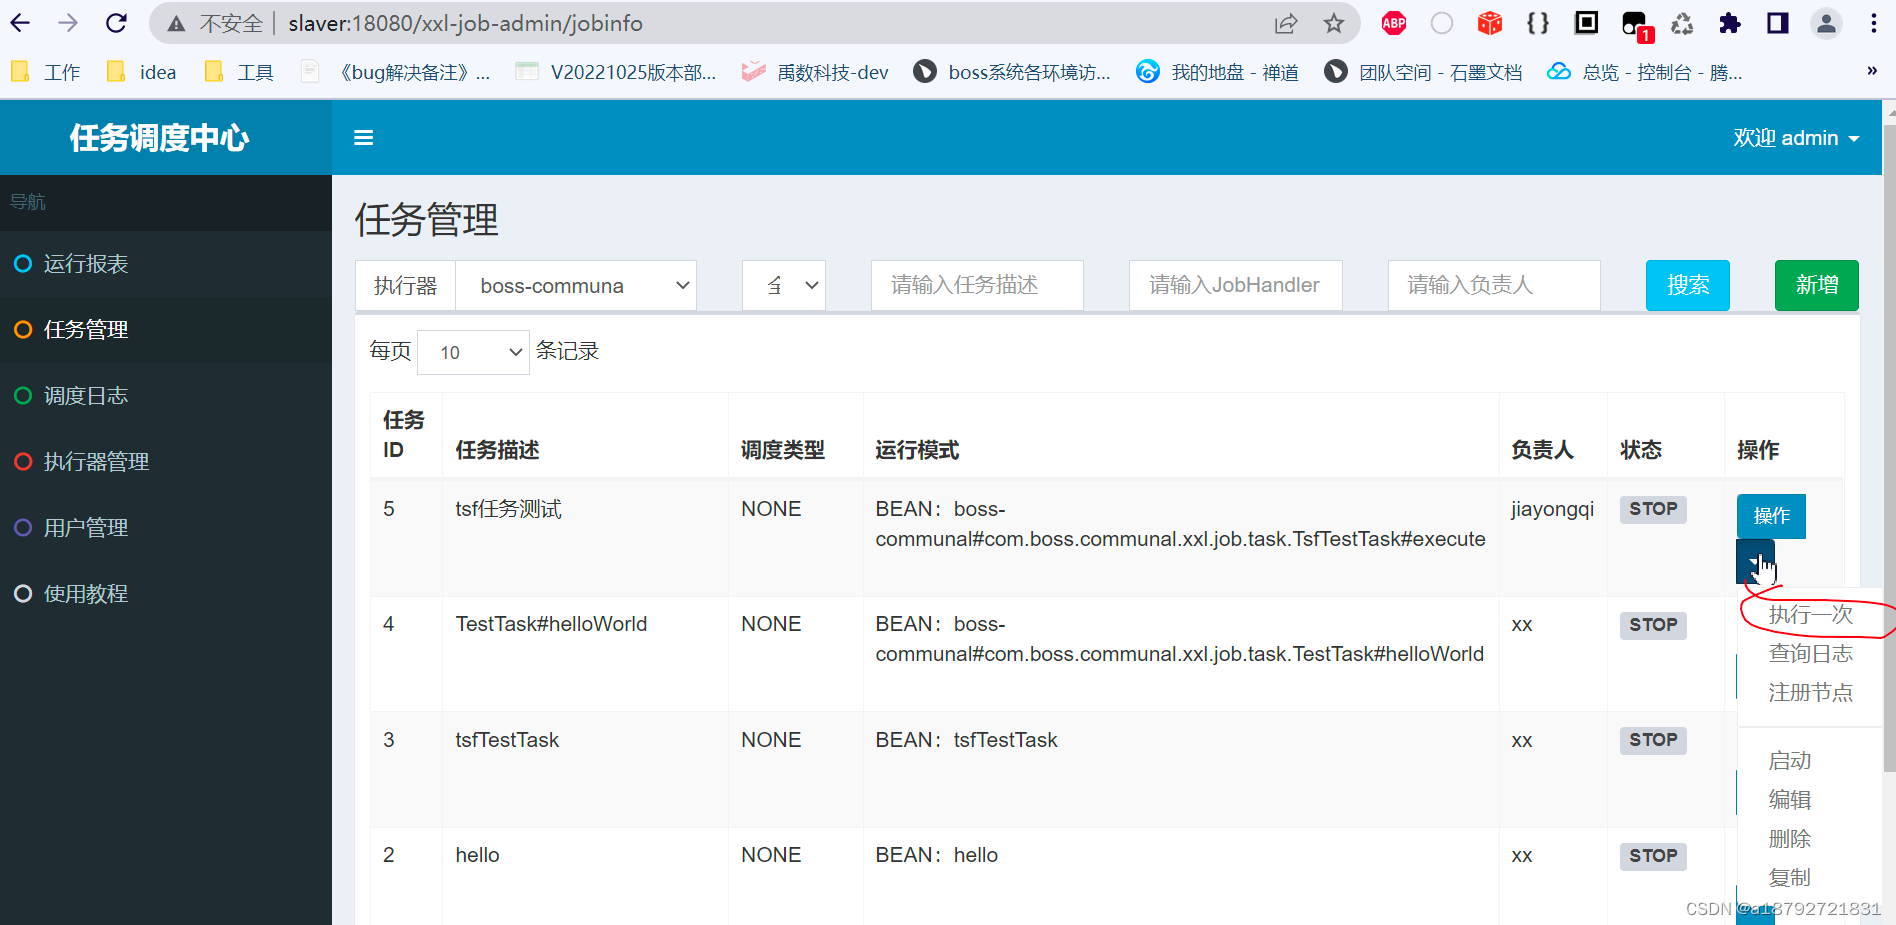Open 用户管理 in the sidebar
This screenshot has width=1896, height=925.
pos(166,528)
